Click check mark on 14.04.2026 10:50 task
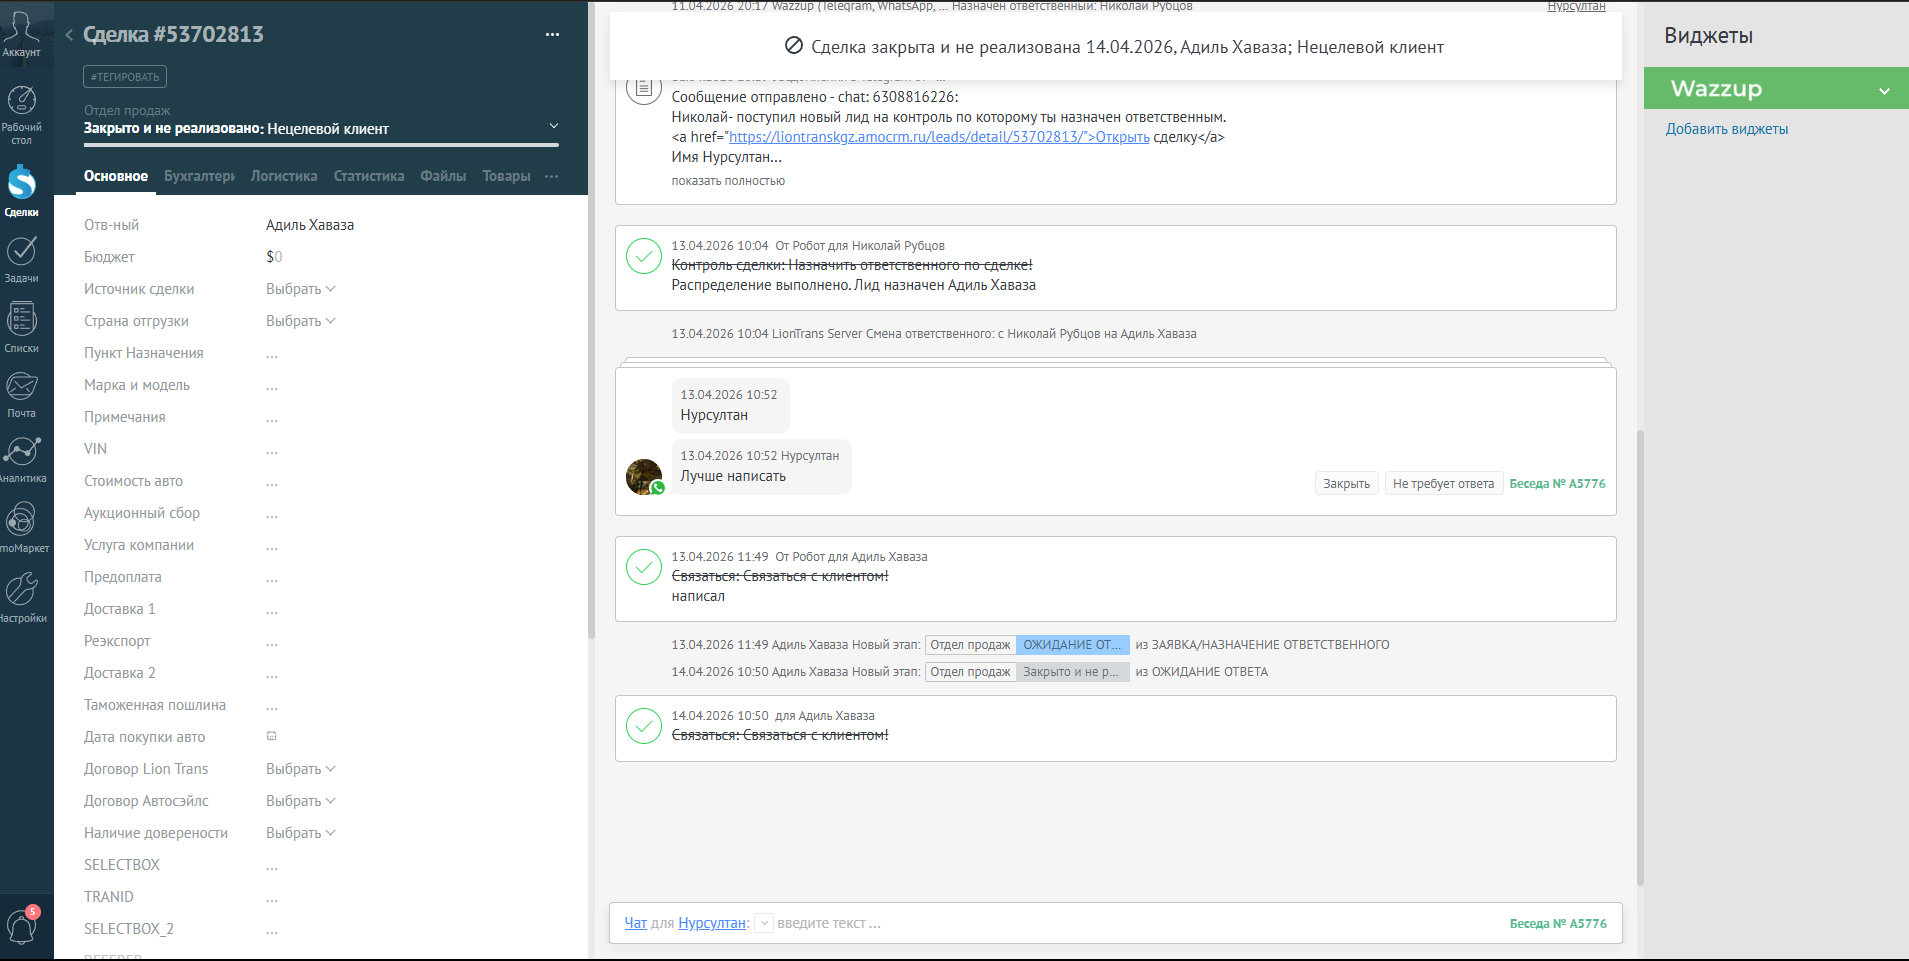Viewport: 1909px width, 961px height. 644,726
